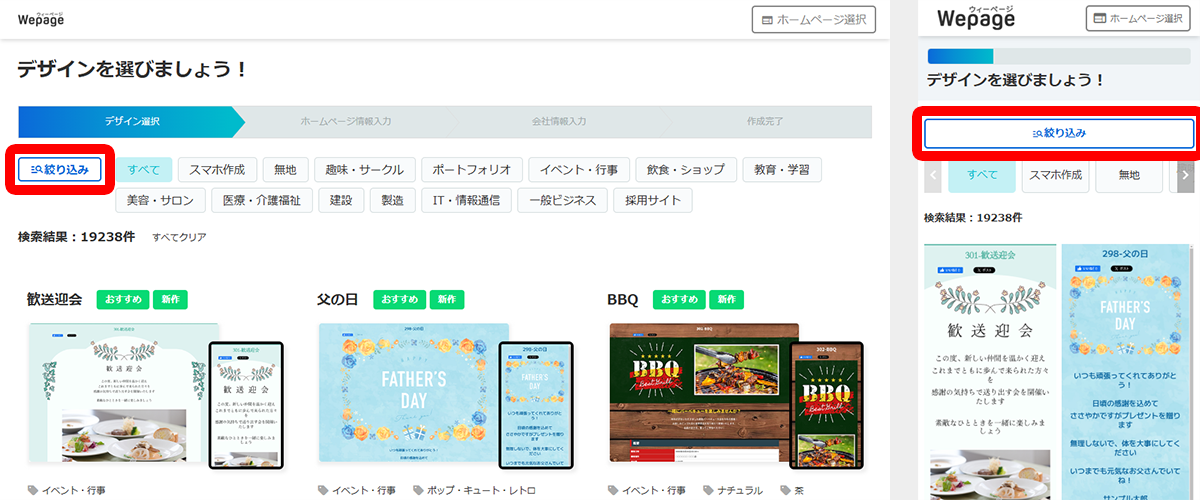Image resolution: width=1200 pixels, height=500 pixels.
Task: Click right arrow of mobile category carousel
Action: tap(1185, 175)
